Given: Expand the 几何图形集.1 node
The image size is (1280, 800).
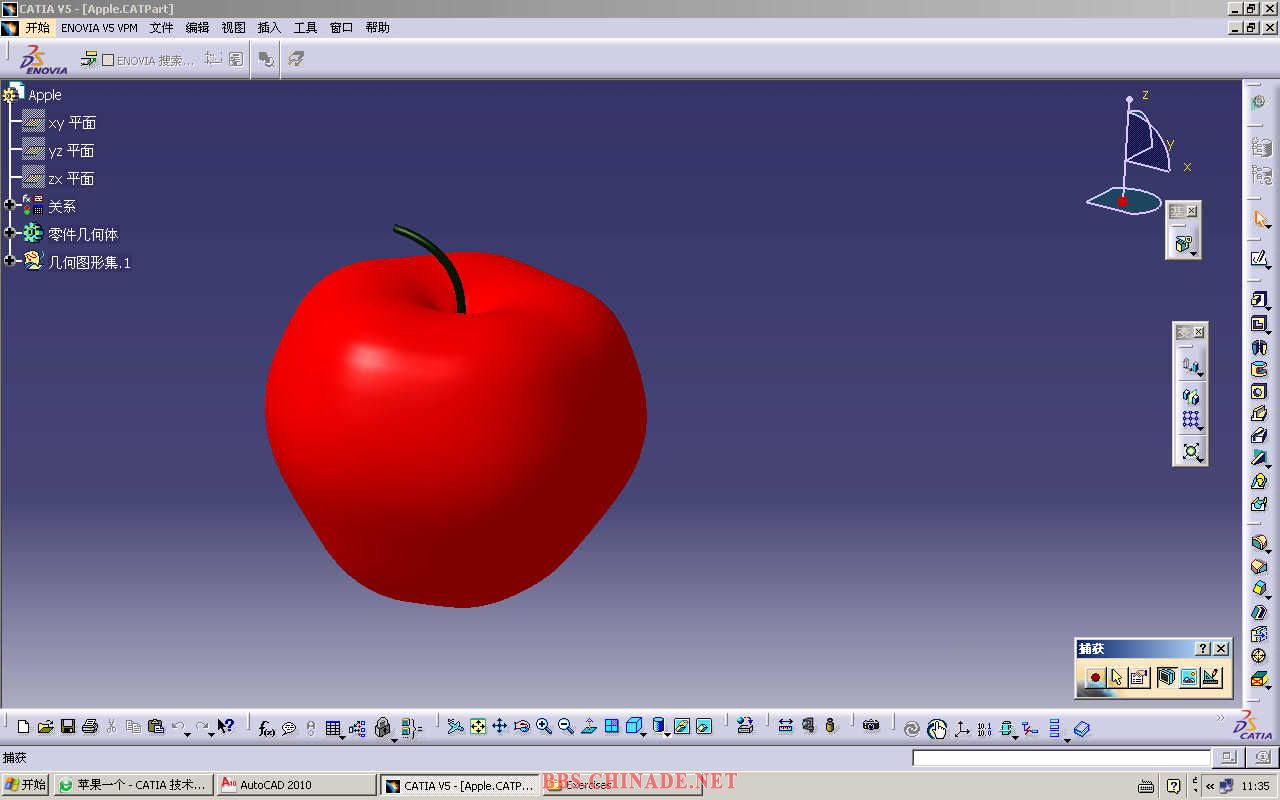Looking at the screenshot, I should pyautogui.click(x=10, y=261).
